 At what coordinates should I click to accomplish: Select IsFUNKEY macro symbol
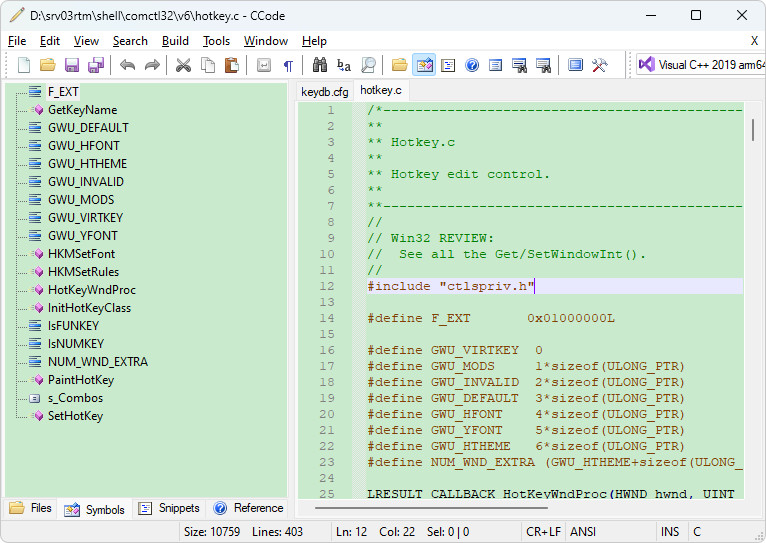[73, 326]
